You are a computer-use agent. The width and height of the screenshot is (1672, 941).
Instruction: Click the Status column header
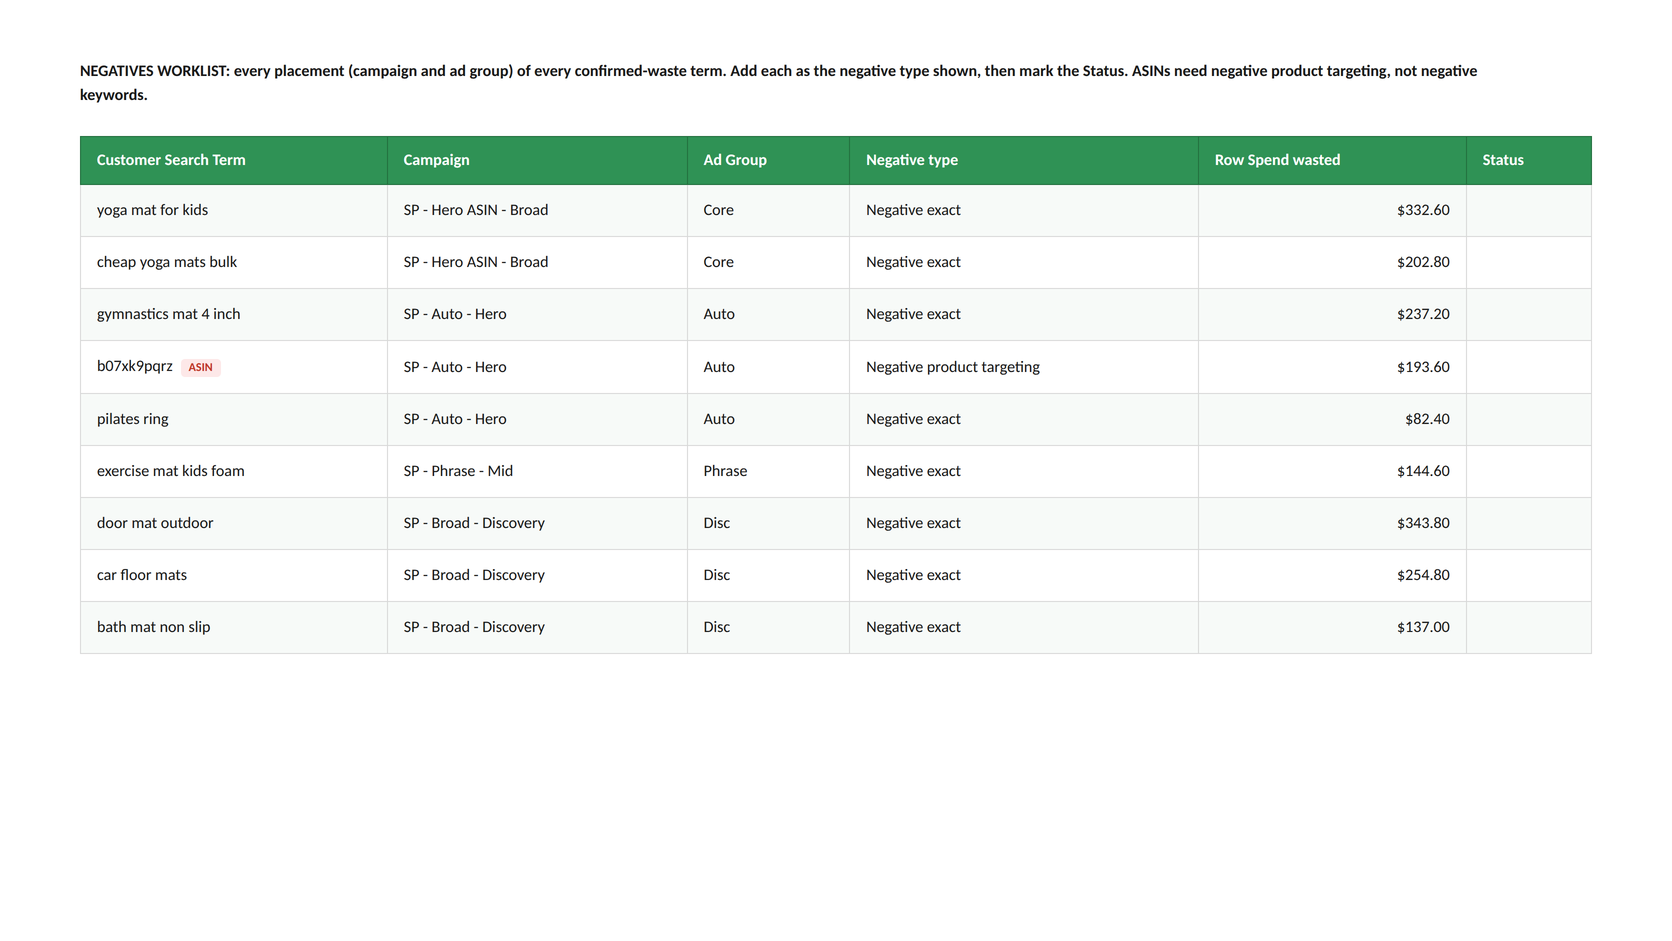point(1528,160)
